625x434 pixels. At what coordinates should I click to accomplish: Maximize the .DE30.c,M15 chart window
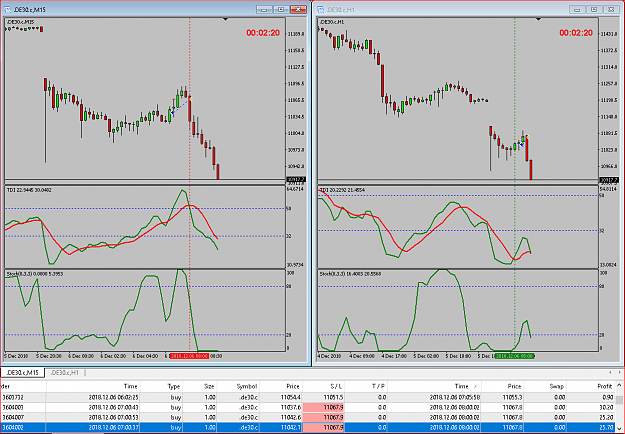[281, 9]
